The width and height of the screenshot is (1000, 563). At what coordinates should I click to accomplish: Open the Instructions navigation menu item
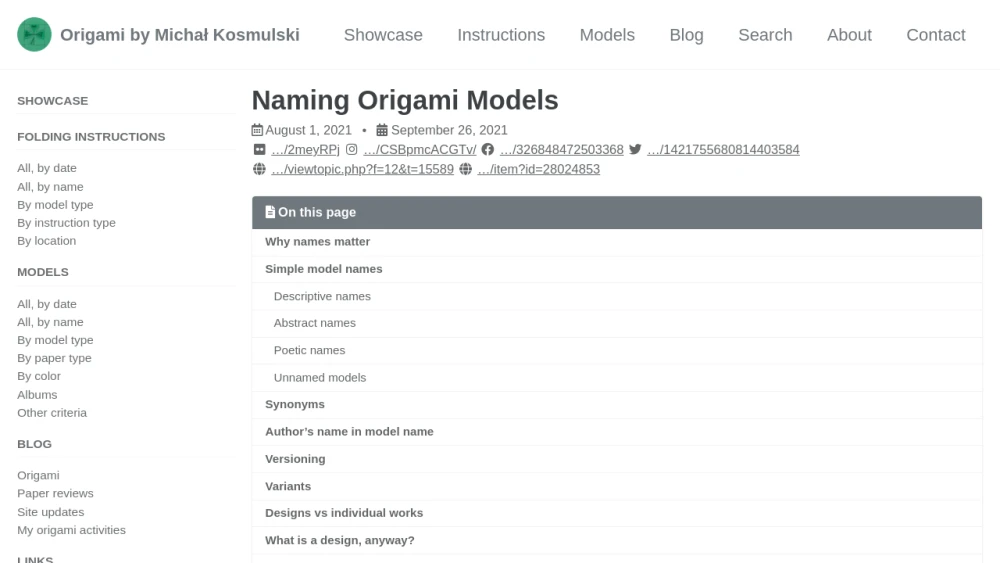pos(501,35)
